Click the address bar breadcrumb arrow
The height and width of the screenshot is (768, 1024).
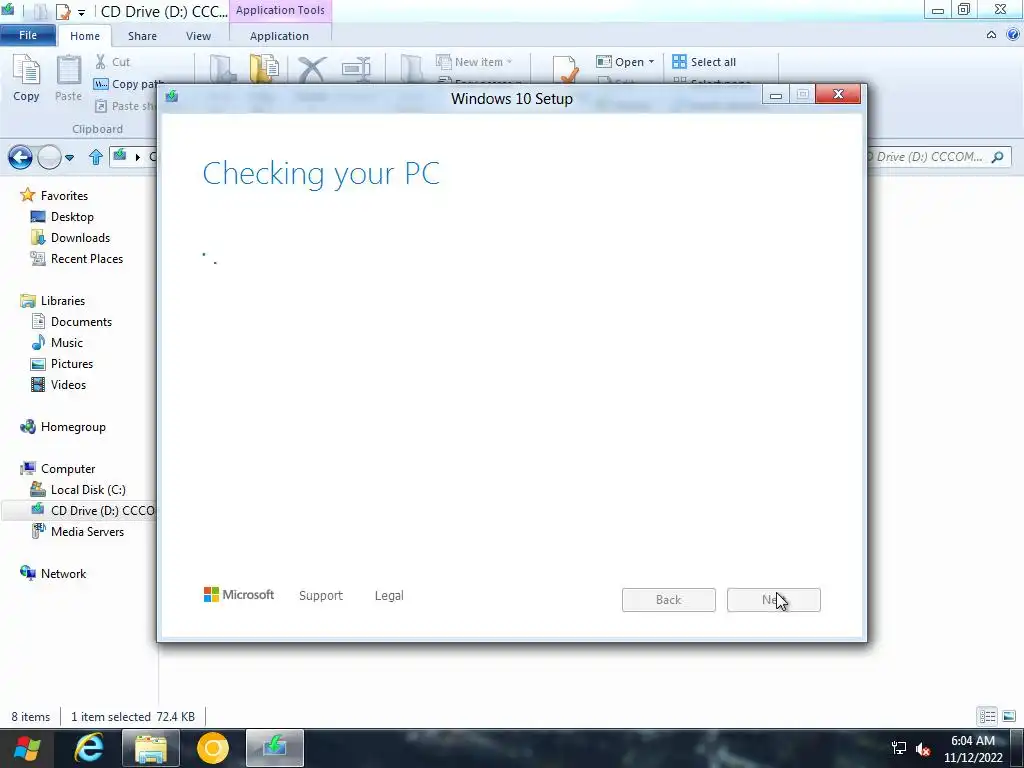pos(137,157)
